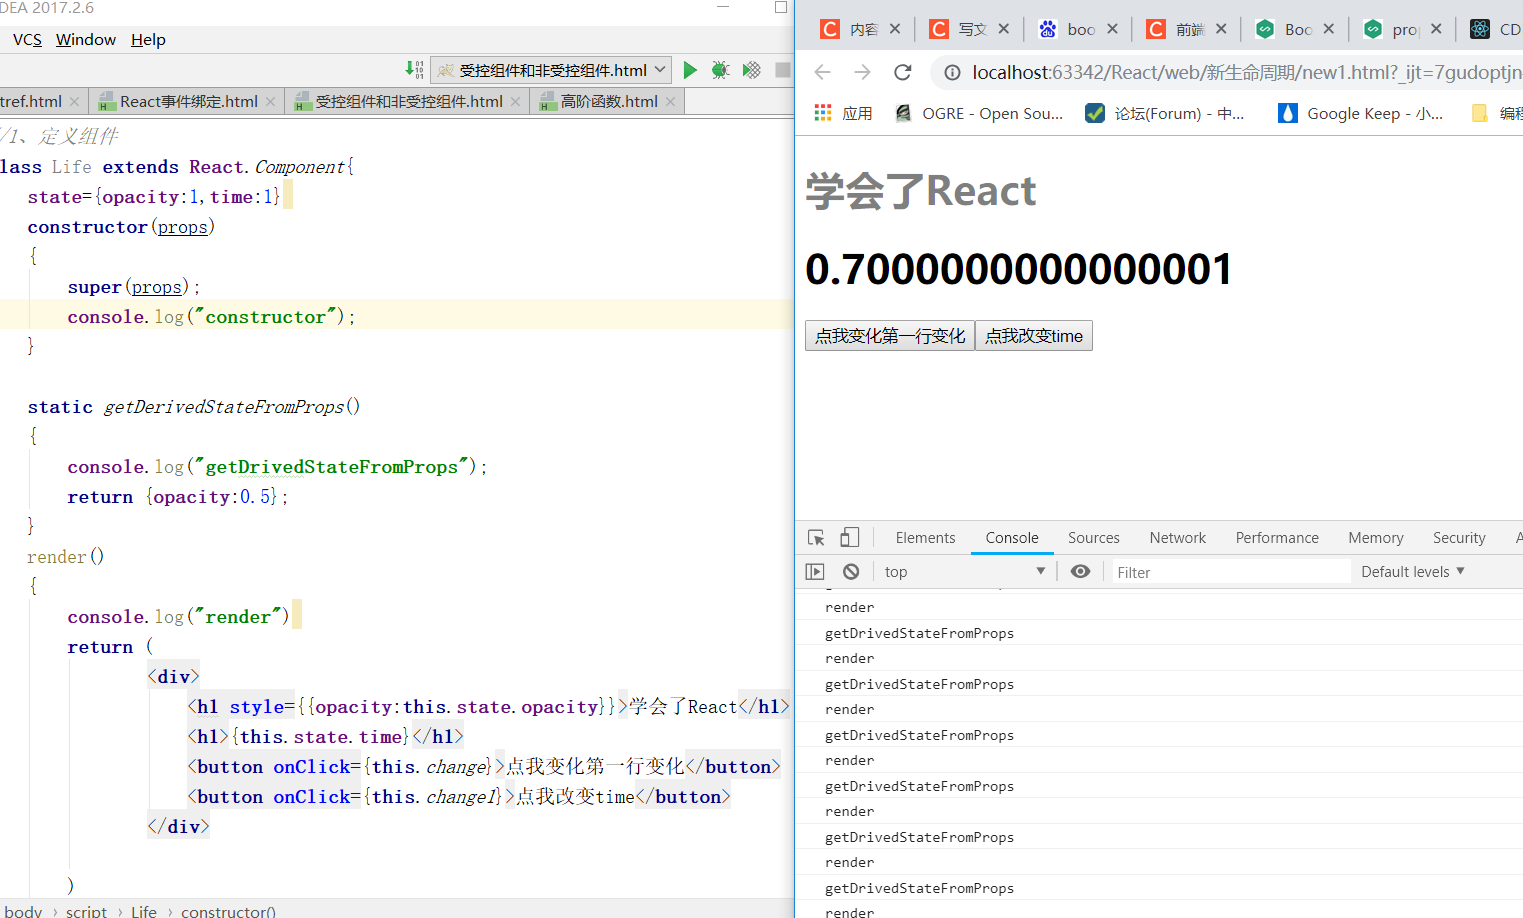Click the Chrome forward arrow
1523x918 pixels.
tap(862, 72)
